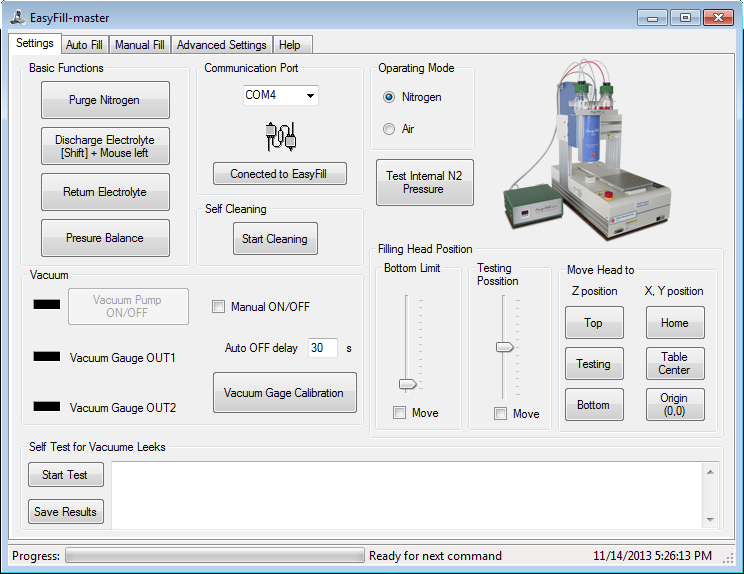Click the EasyFill app icon in title bar
The width and height of the screenshot is (744, 574).
(18, 18)
